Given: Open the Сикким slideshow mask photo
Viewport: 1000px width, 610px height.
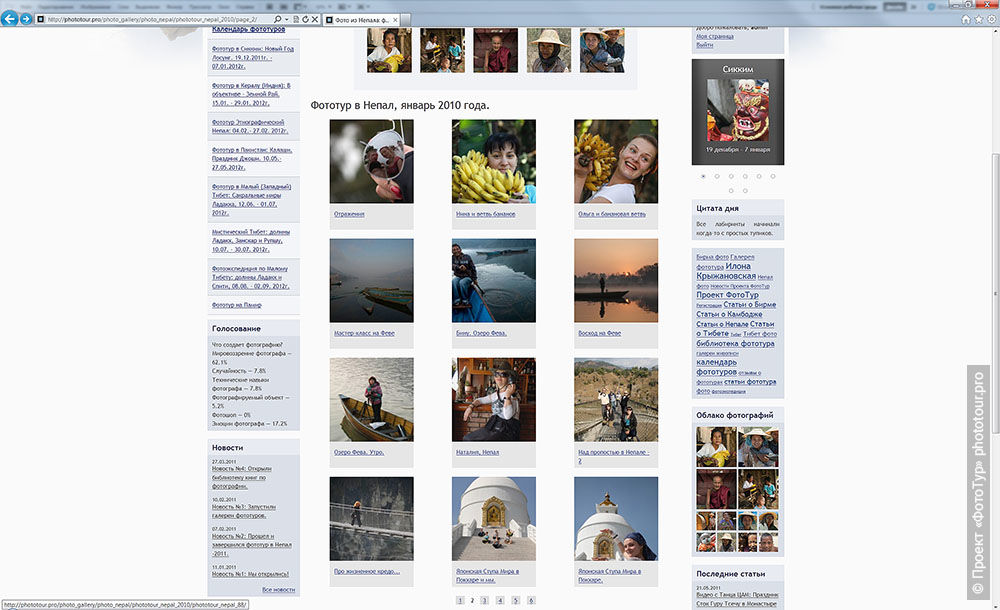Looking at the screenshot, I should click(x=738, y=110).
